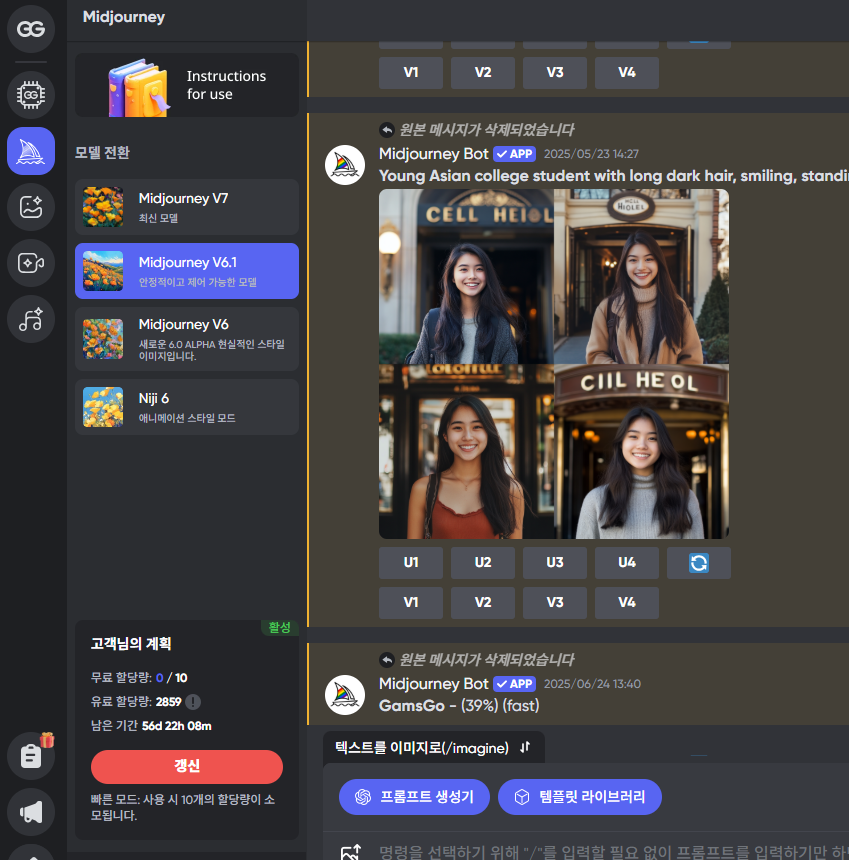The width and height of the screenshot is (849, 860).
Task: Open the Instructions for use card
Action: pyautogui.click(x=187, y=85)
